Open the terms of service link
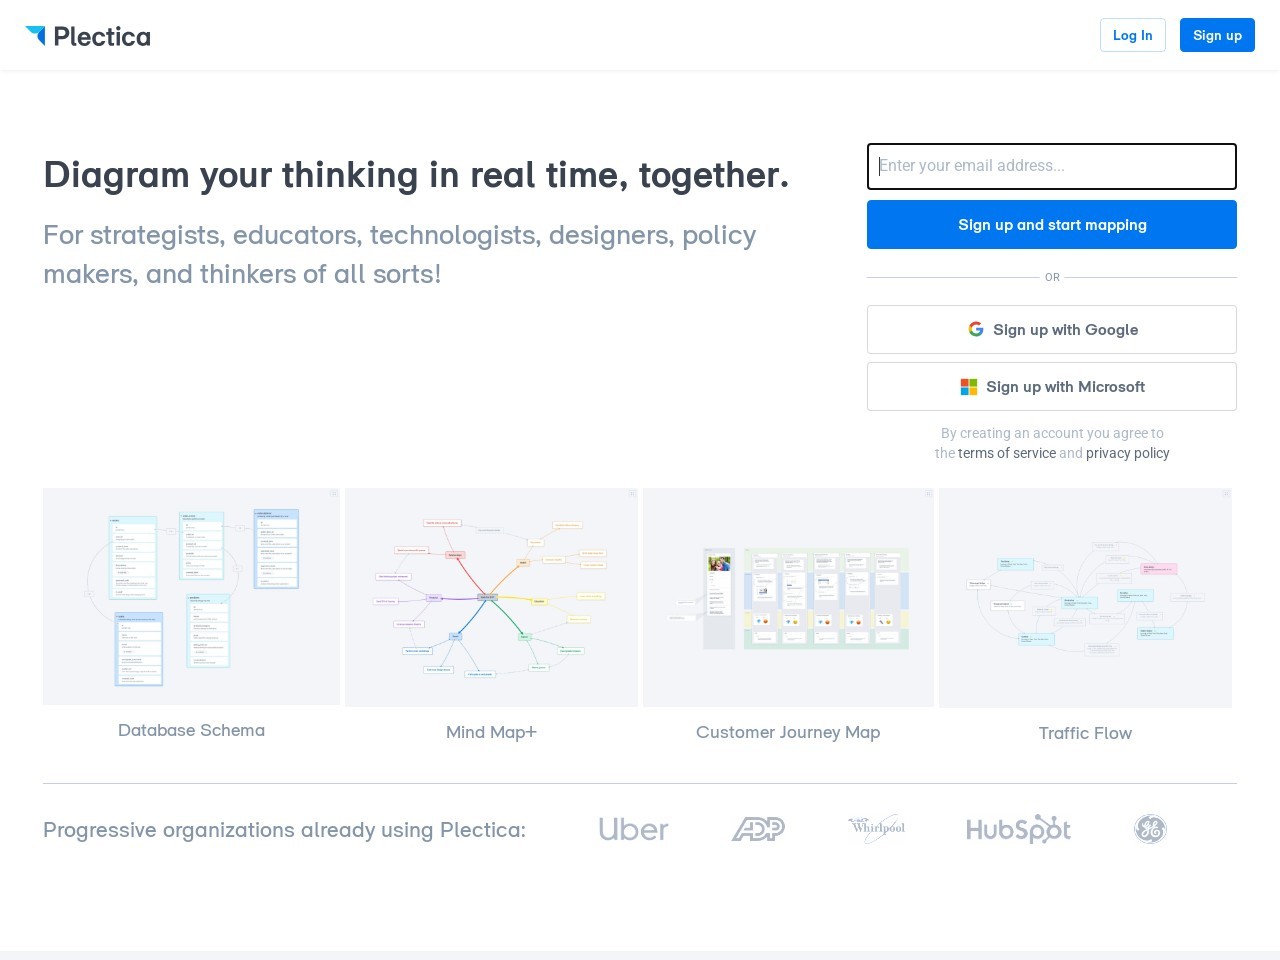 click(x=1006, y=453)
